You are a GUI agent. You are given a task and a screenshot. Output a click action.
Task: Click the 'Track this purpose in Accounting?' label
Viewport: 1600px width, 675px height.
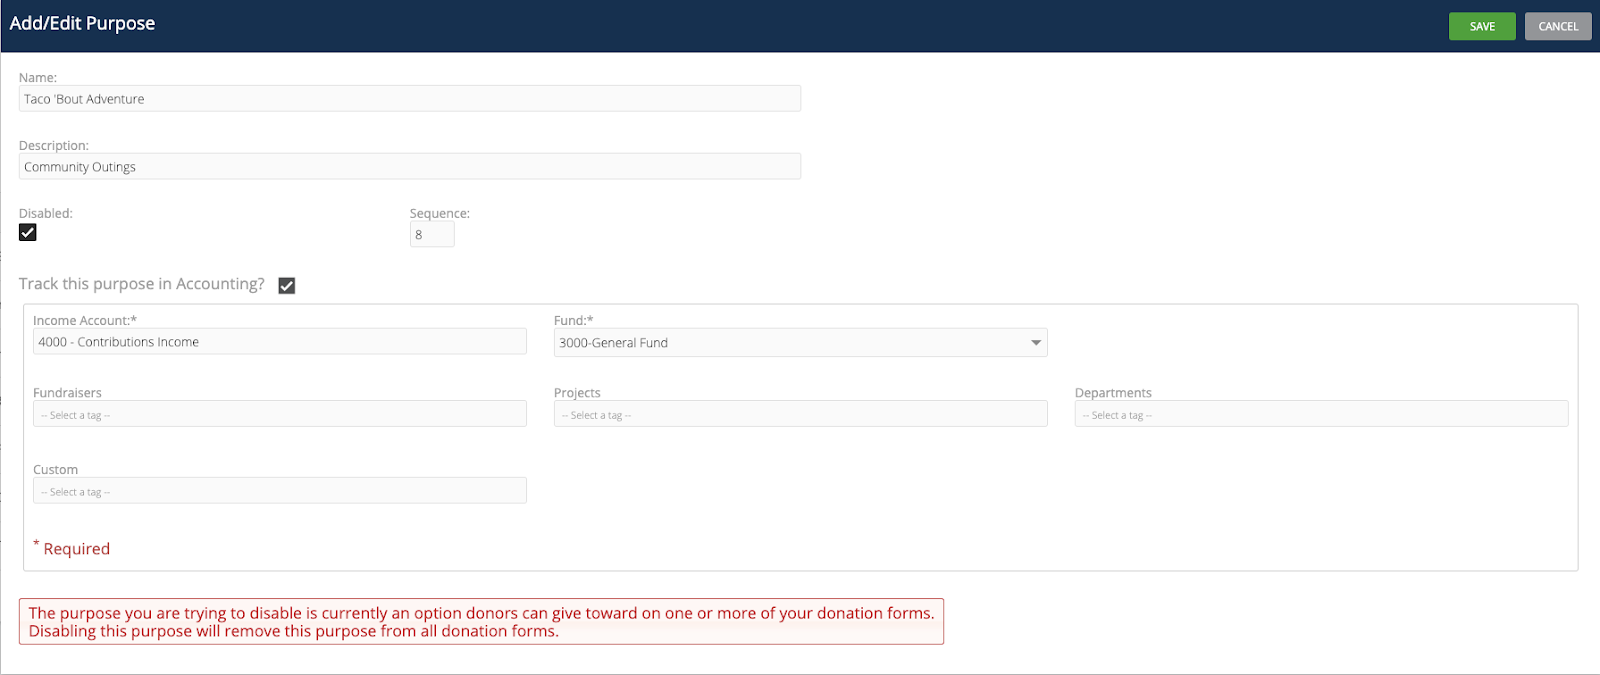pyautogui.click(x=142, y=284)
